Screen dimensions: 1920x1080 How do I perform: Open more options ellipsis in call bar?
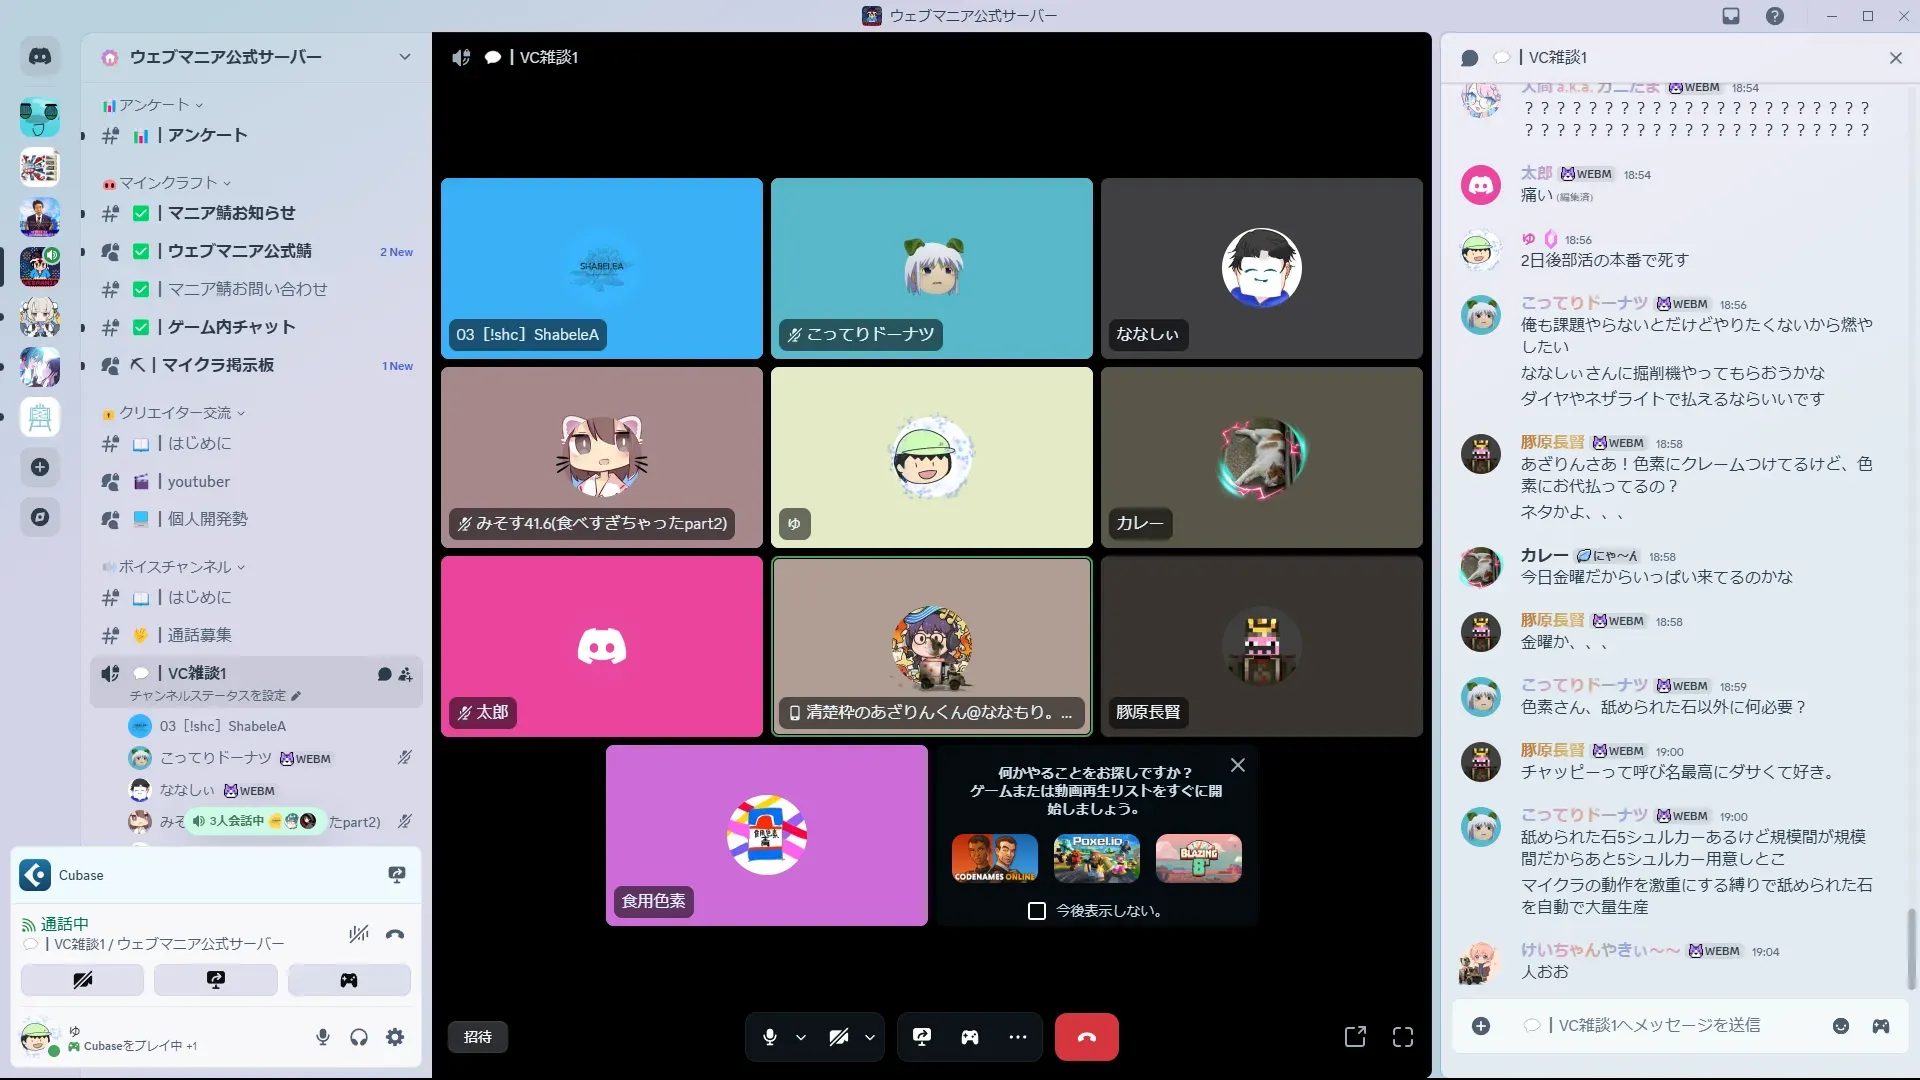coord(1018,1037)
